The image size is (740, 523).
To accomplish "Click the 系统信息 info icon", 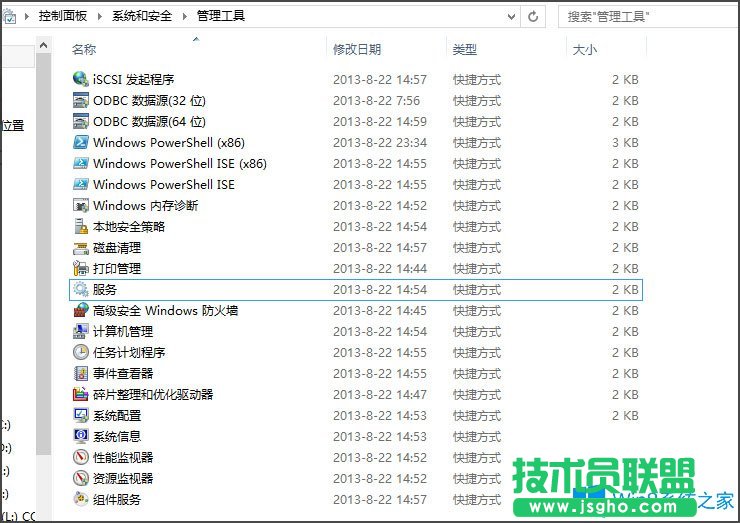I will point(81,436).
